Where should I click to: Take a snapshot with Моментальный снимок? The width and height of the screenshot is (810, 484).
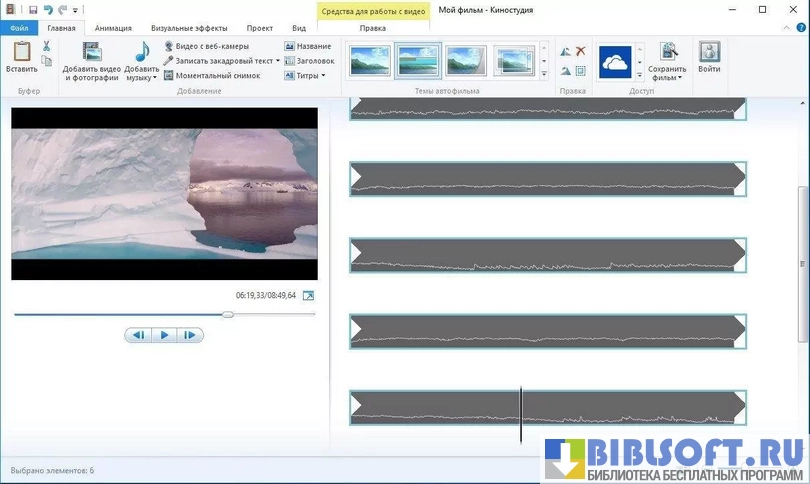tap(169, 75)
